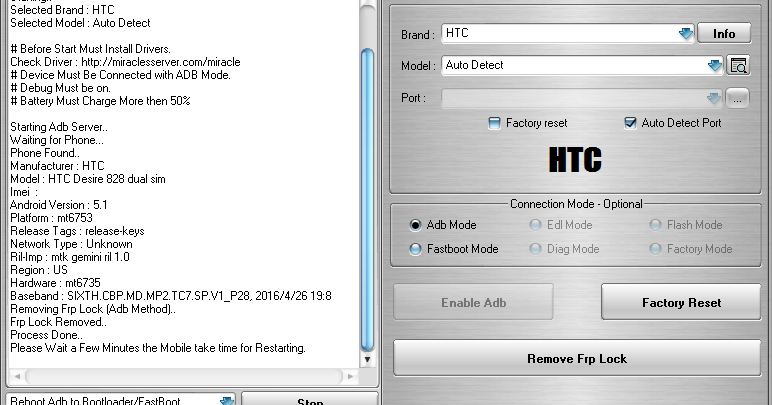The width and height of the screenshot is (772, 405).
Task: Click the log vertical scrollbar thumb
Action: [367, 199]
